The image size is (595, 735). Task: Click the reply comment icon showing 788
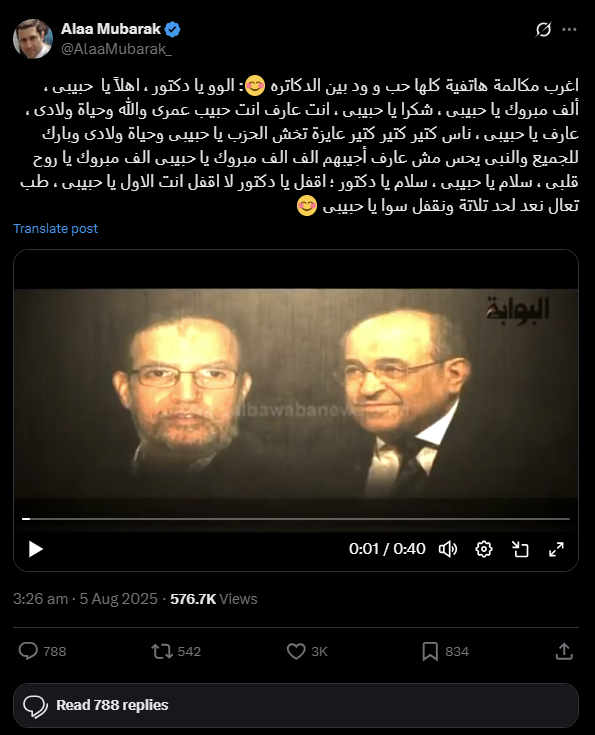point(28,651)
